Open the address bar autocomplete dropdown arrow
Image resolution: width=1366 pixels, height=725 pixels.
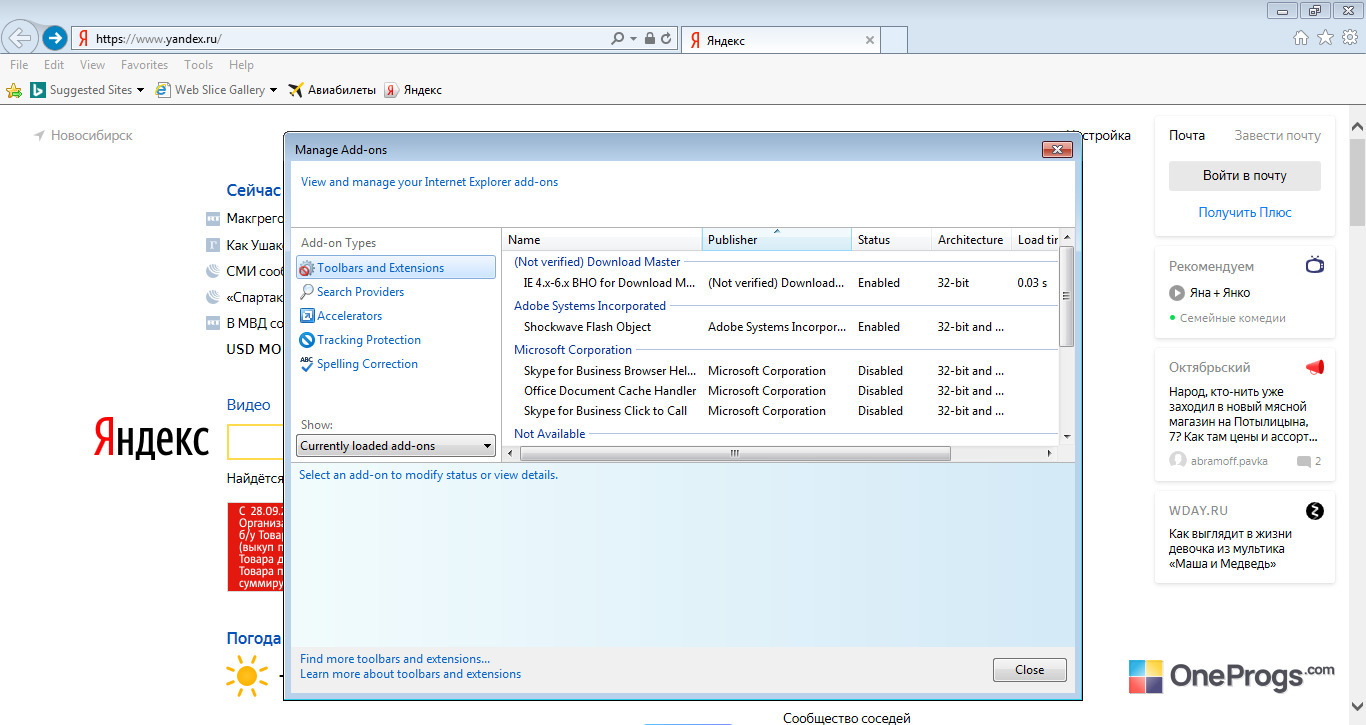633,39
